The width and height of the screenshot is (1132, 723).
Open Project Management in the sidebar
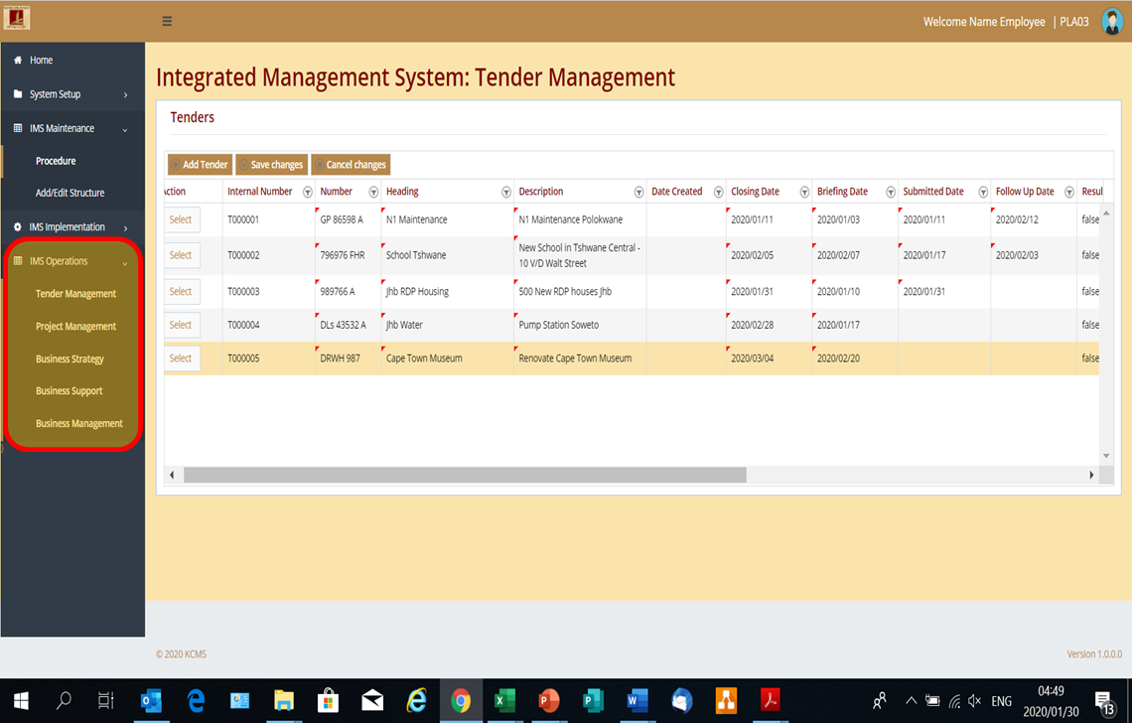[76, 326]
